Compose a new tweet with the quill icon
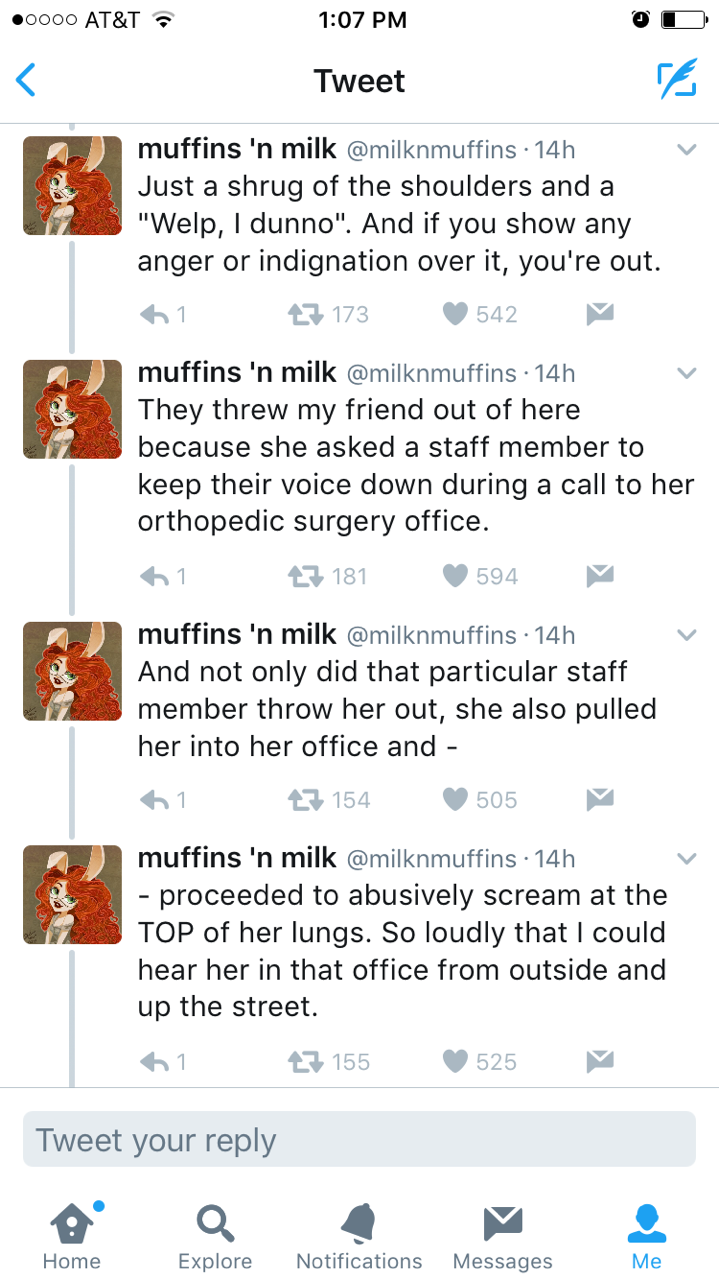The image size is (719, 1280). [676, 80]
